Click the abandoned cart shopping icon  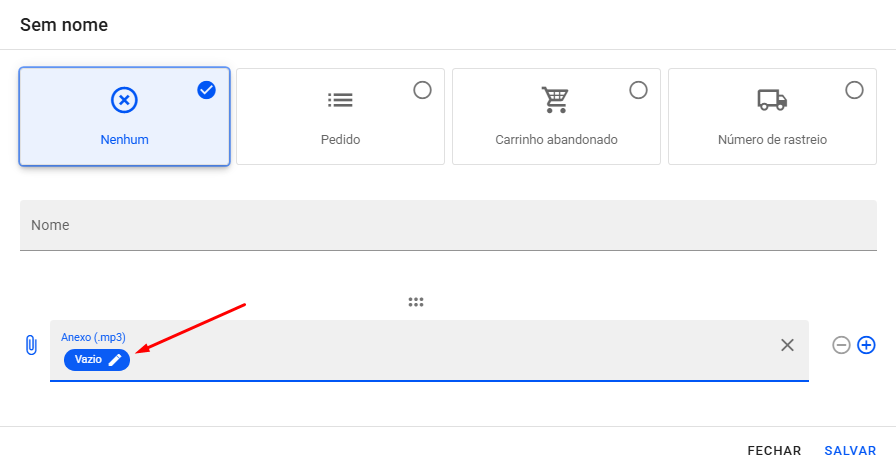[x=555, y=100]
